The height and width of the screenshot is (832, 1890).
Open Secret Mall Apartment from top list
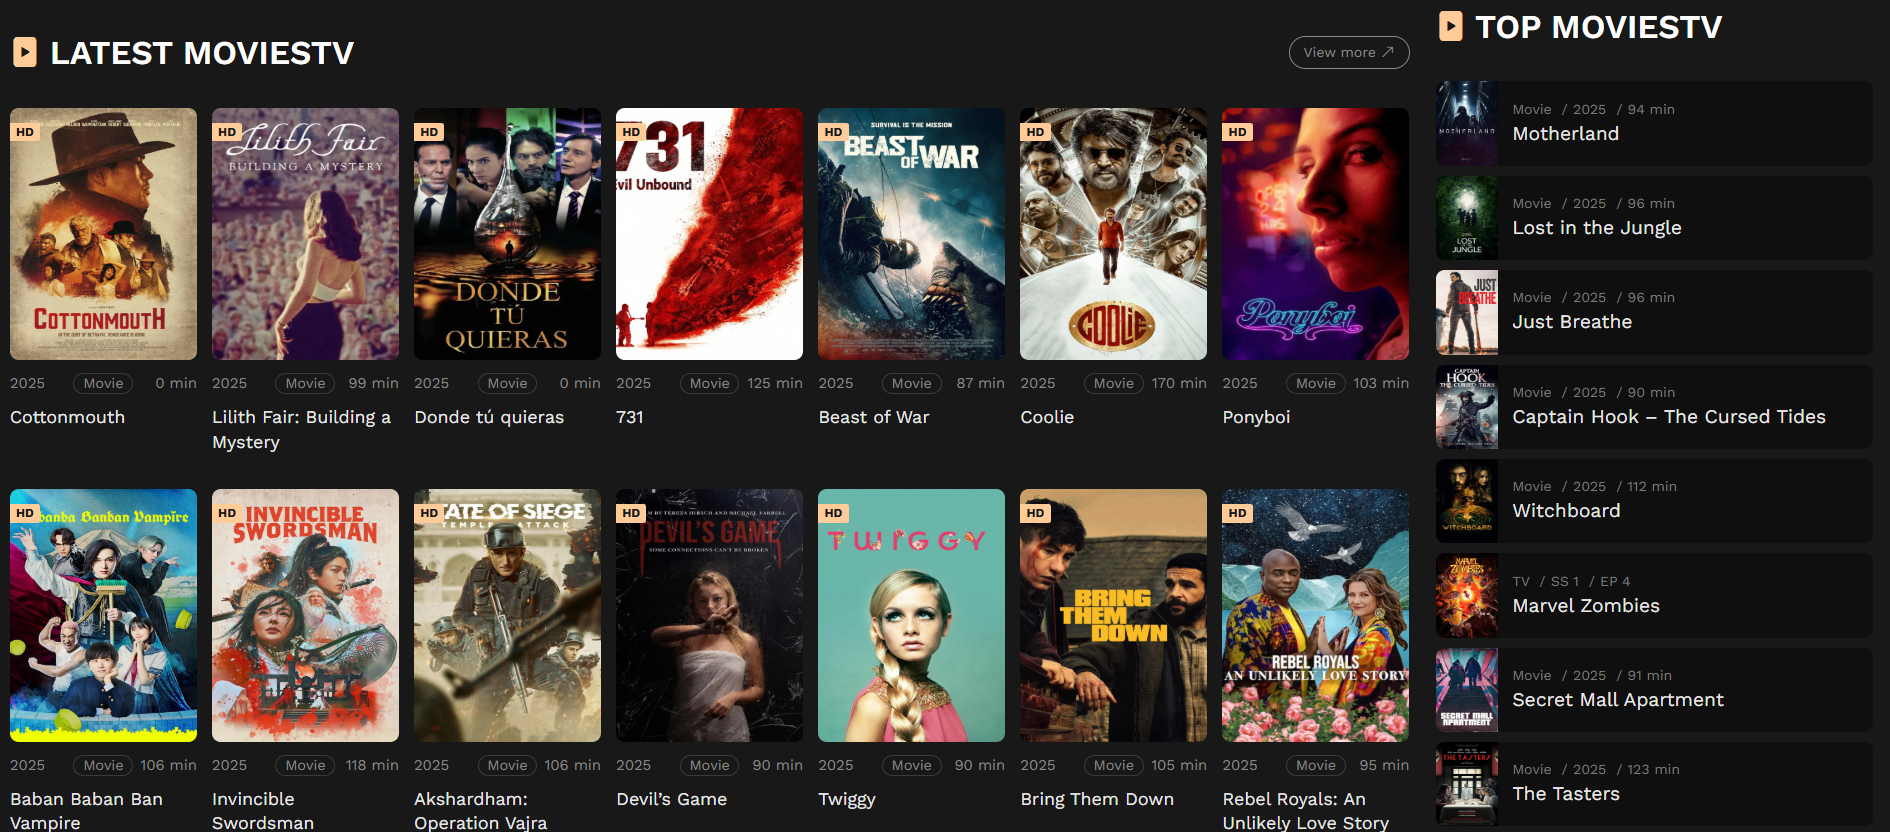pyautogui.click(x=1617, y=700)
